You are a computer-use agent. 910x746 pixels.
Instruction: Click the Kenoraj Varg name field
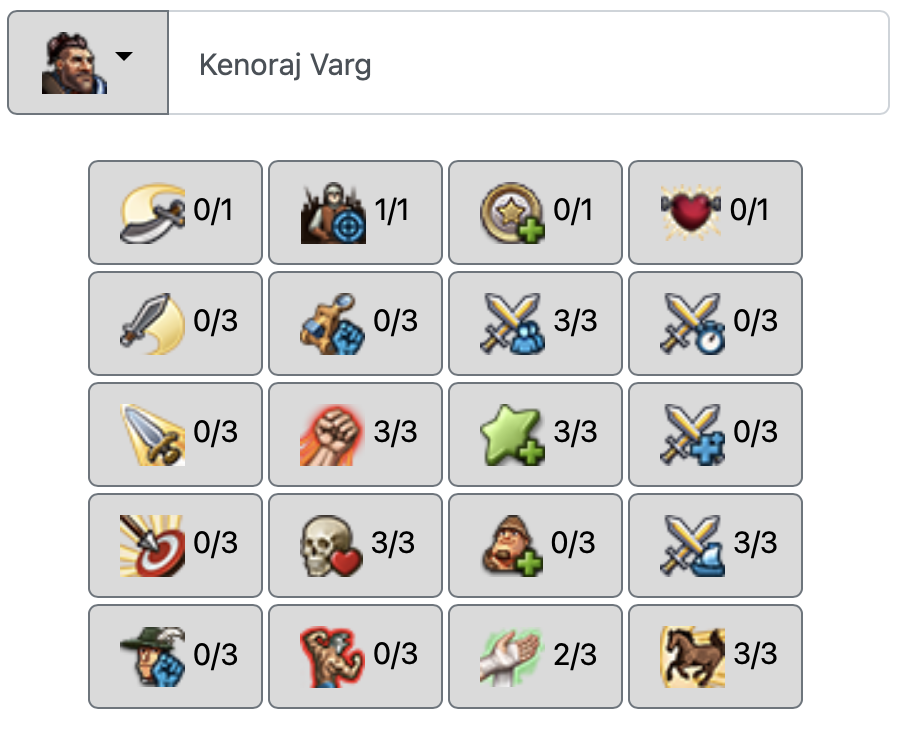click(528, 64)
